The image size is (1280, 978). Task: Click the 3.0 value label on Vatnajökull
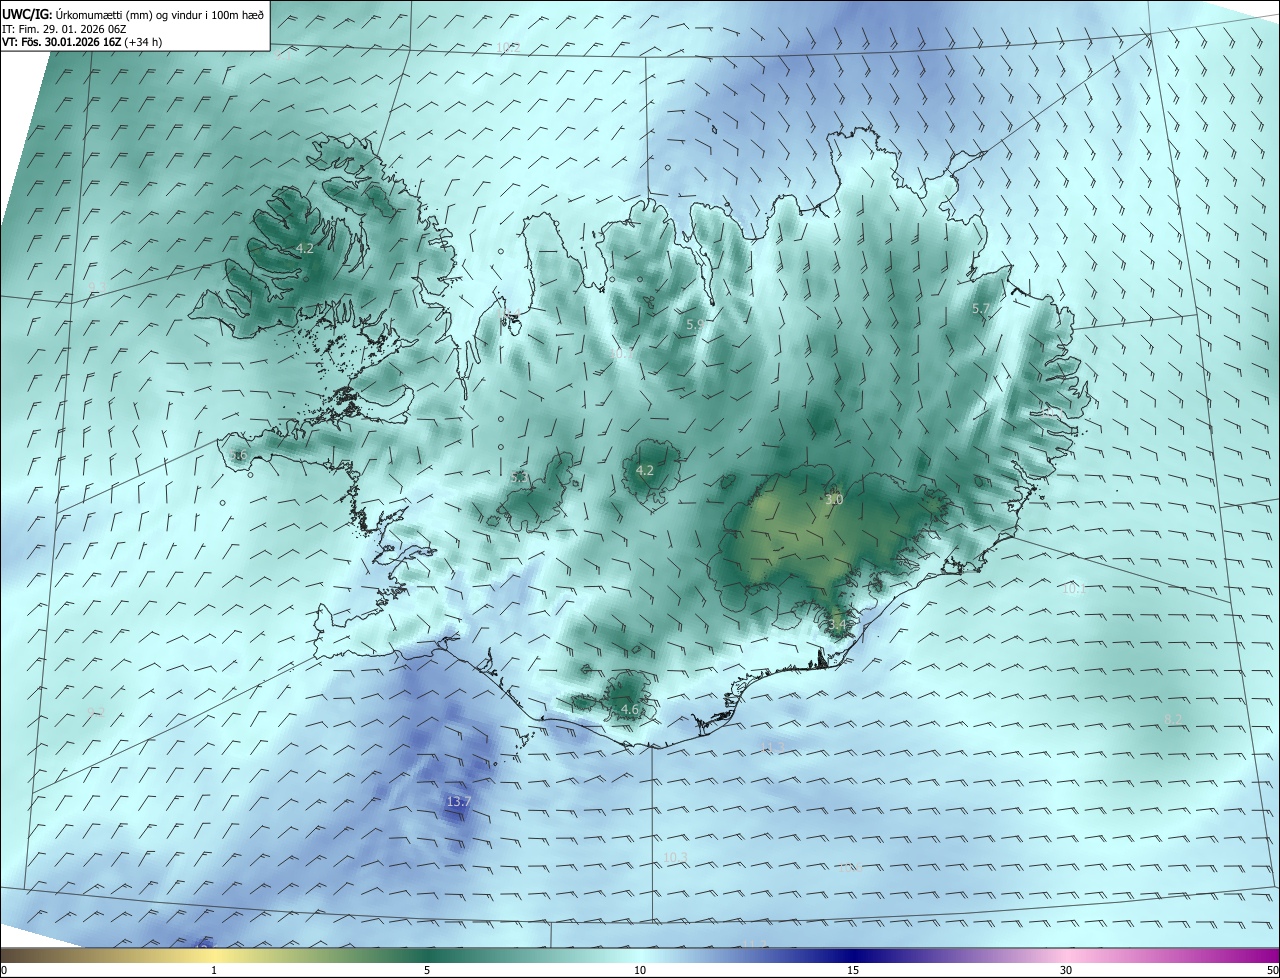coord(834,499)
